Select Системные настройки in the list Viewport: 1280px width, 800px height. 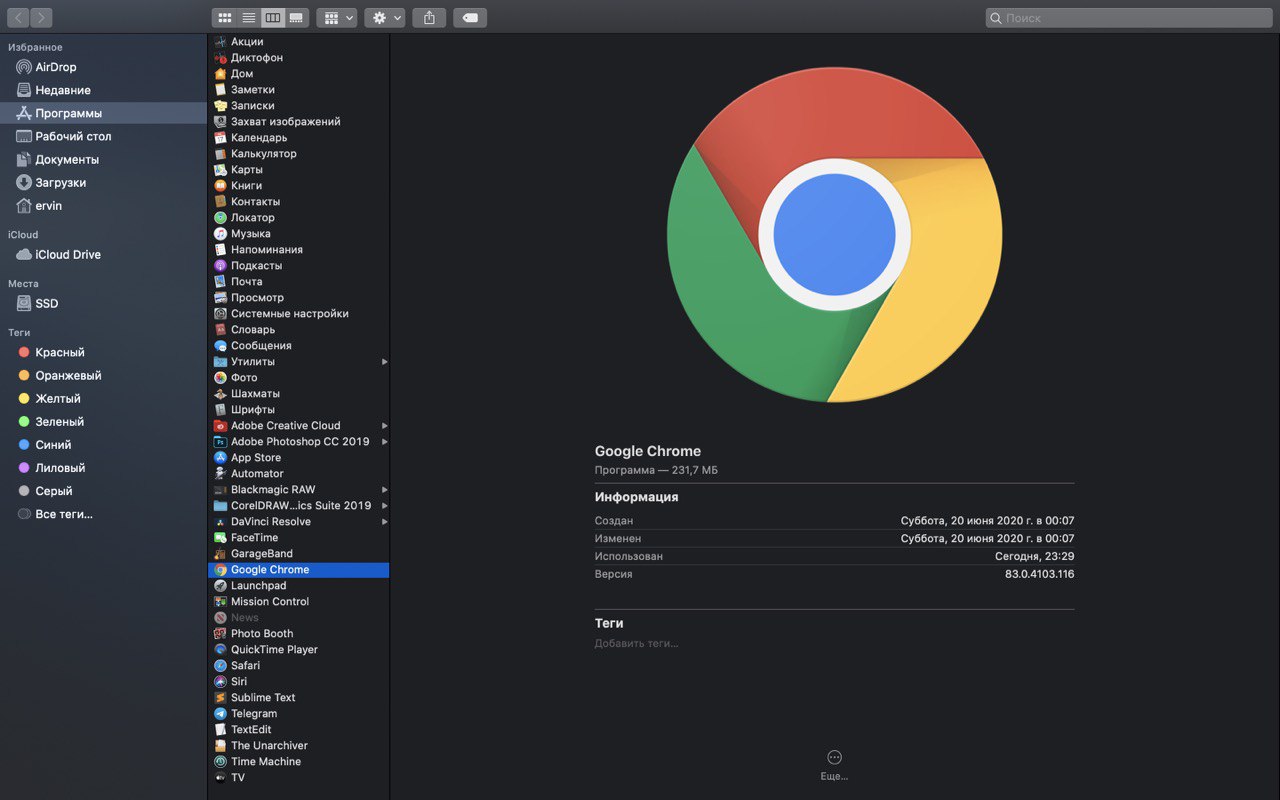point(298,313)
